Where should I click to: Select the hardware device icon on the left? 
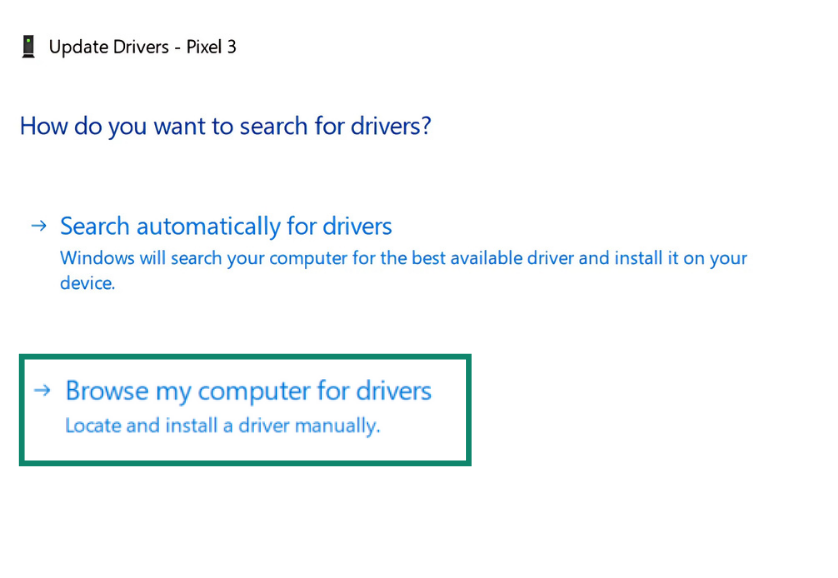[28, 46]
